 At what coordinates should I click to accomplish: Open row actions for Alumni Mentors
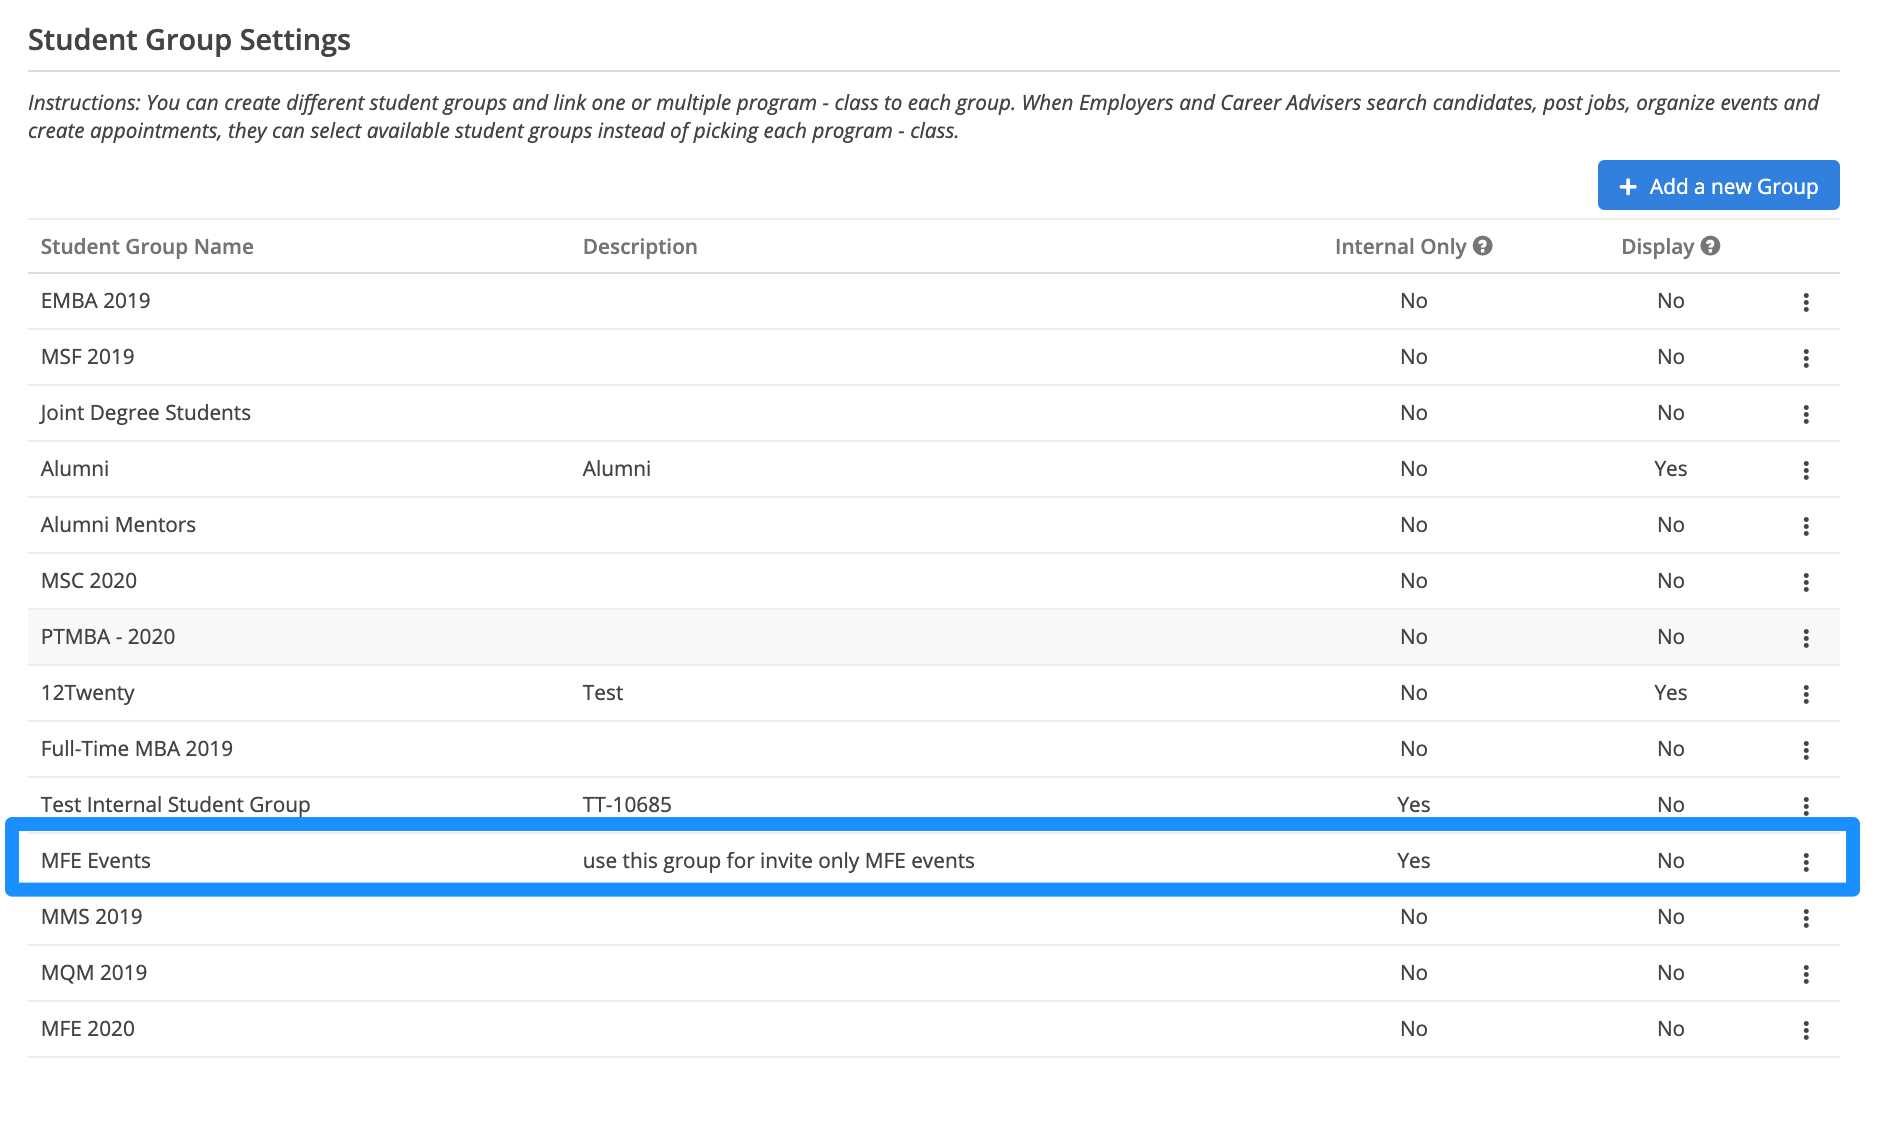[1806, 526]
